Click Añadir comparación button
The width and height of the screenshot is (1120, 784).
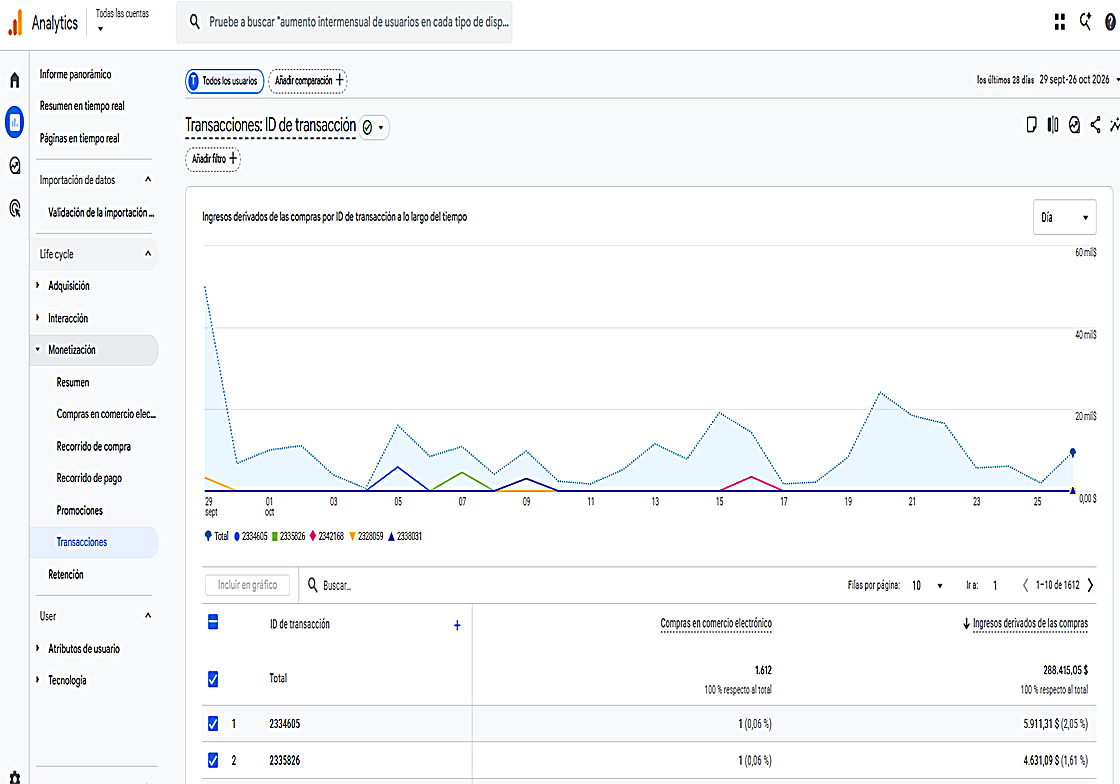pos(308,81)
